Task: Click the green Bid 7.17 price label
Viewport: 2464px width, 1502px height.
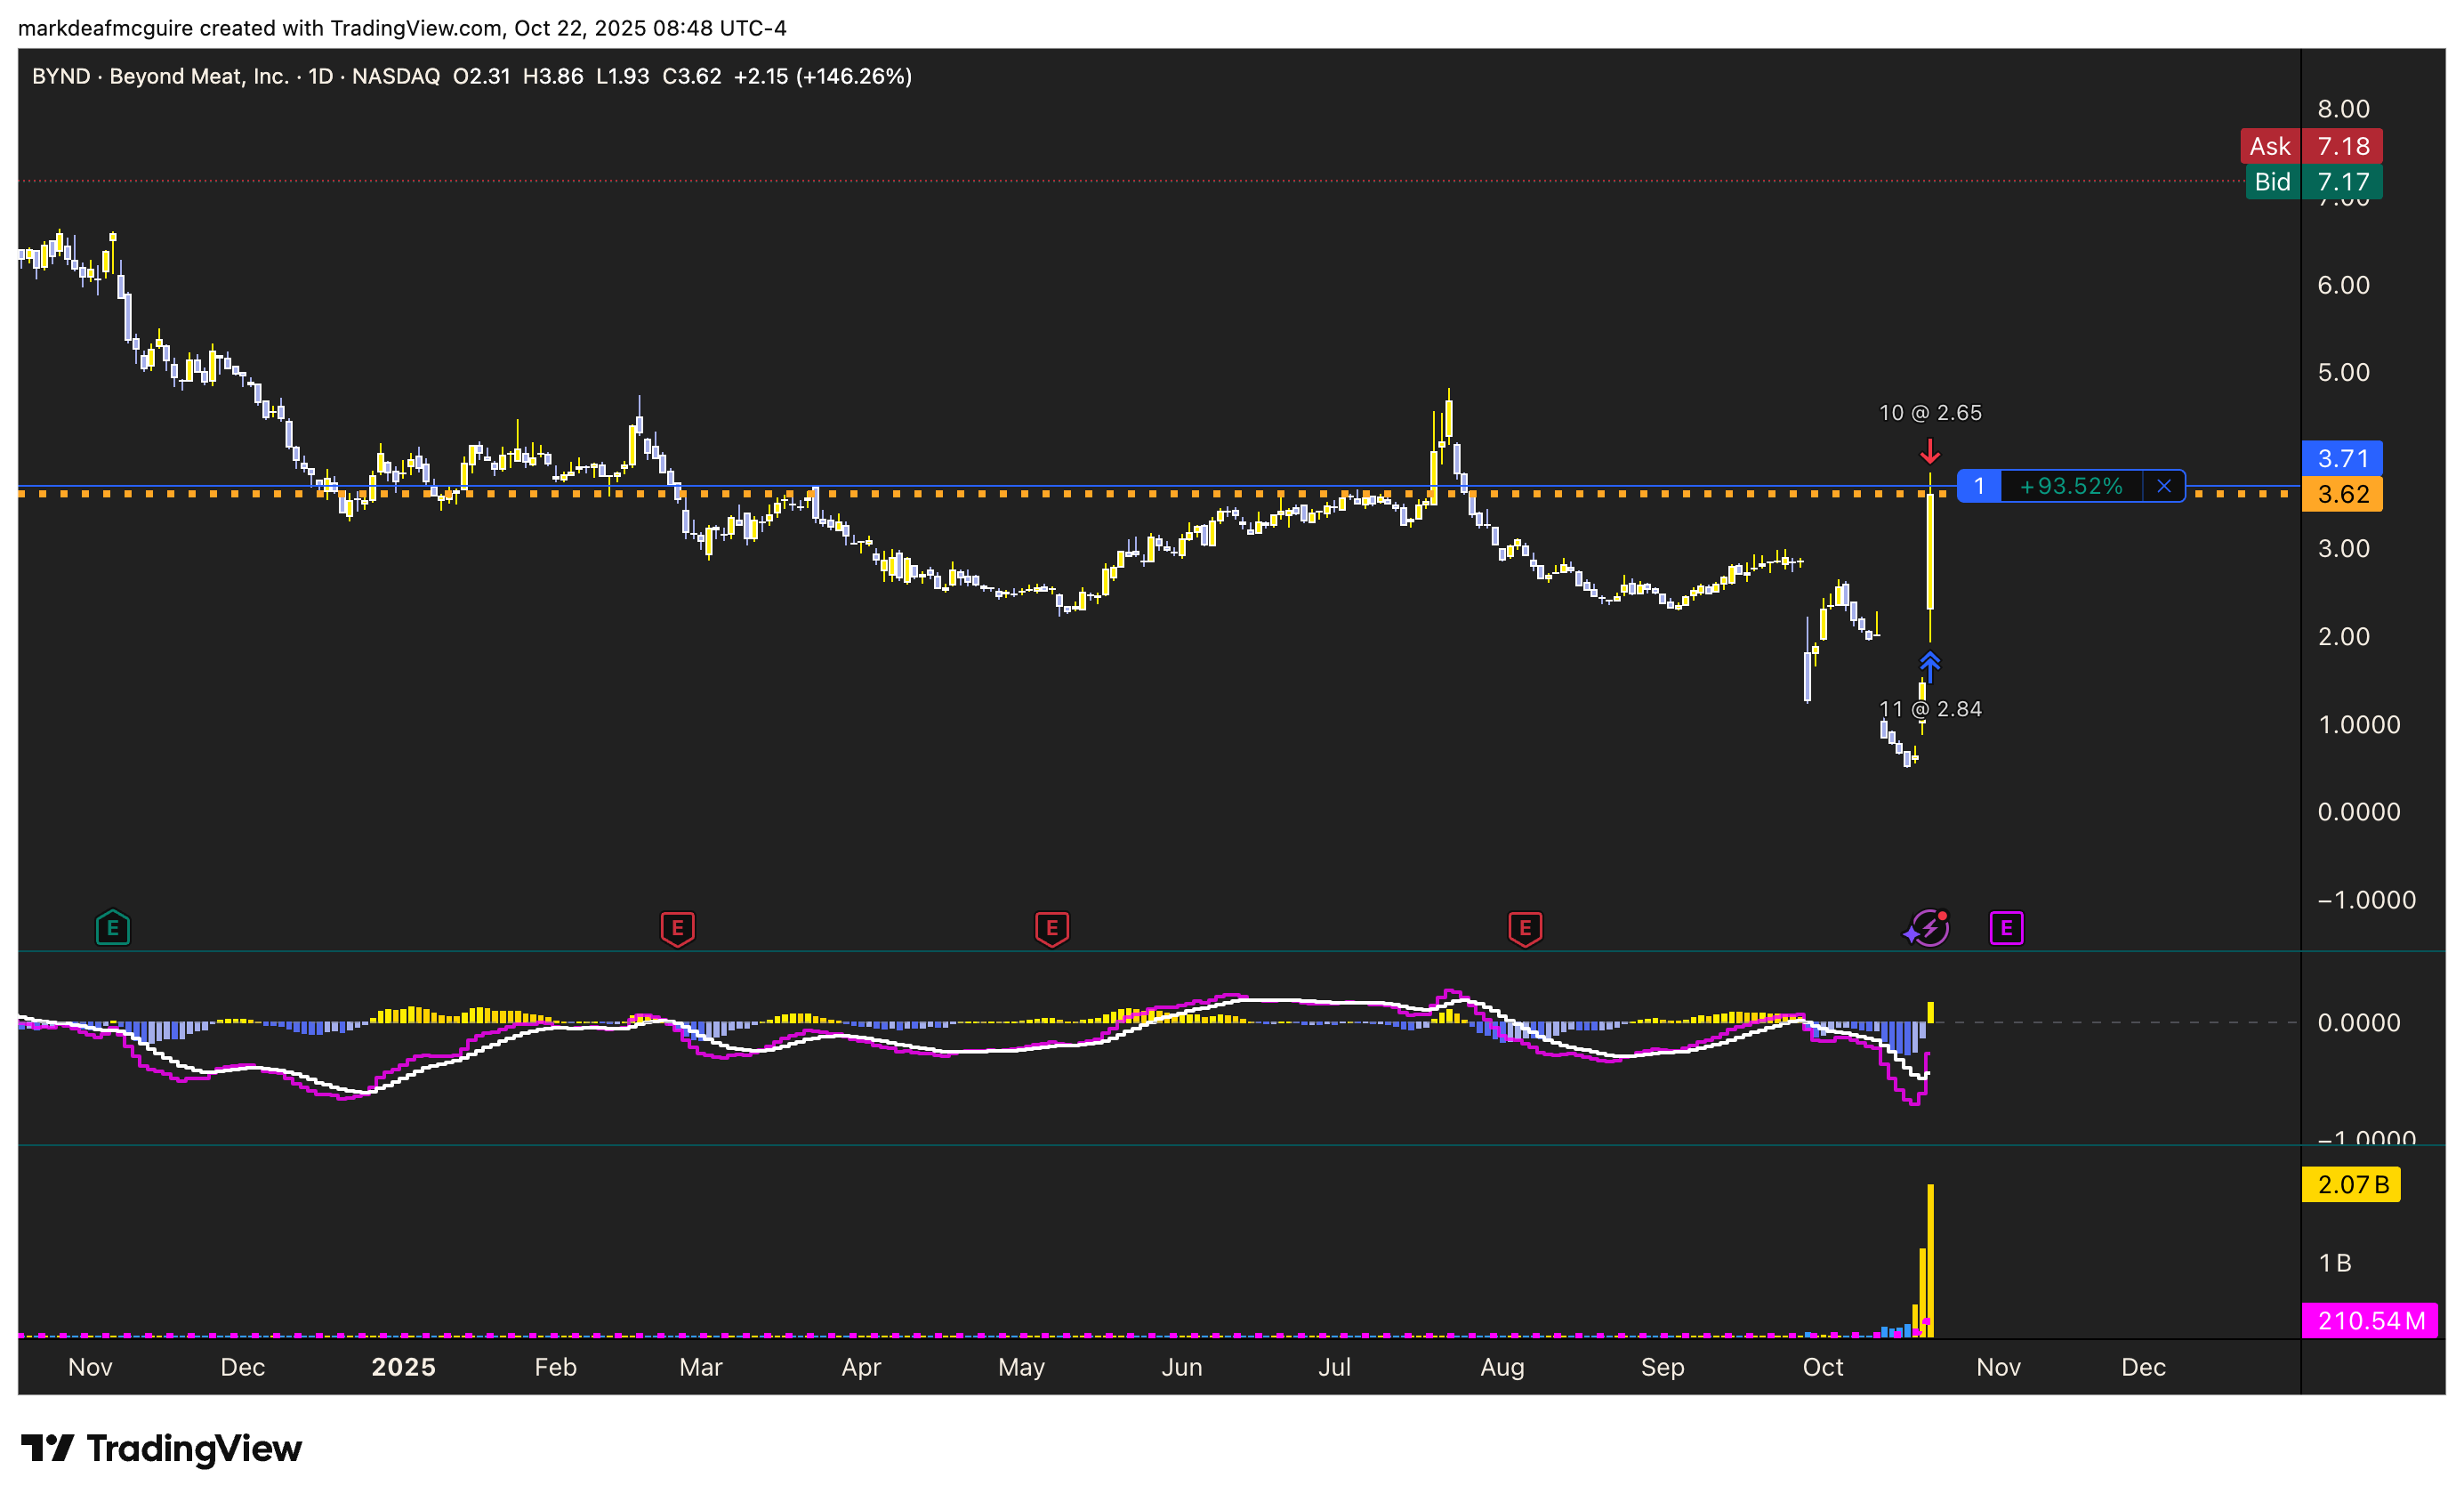Action: coord(2312,182)
